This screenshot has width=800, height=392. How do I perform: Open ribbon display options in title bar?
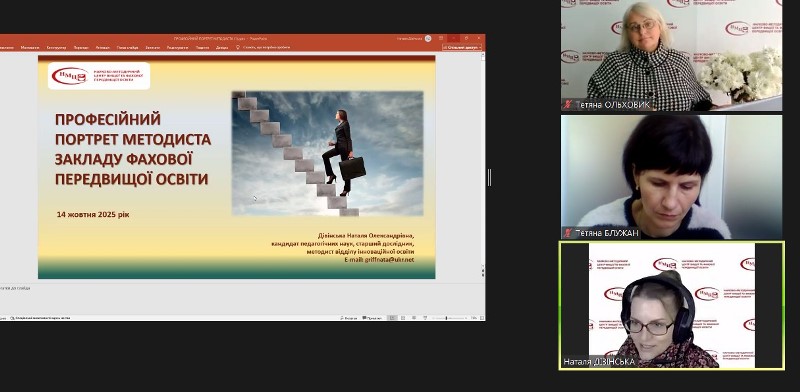click(441, 38)
